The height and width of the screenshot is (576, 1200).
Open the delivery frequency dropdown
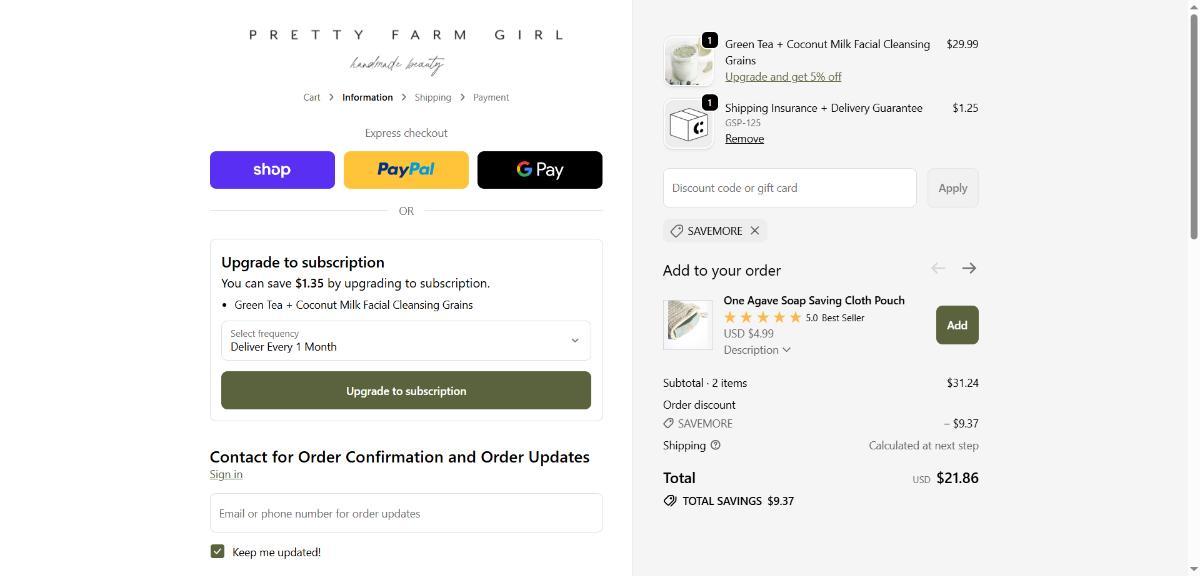click(x=406, y=341)
